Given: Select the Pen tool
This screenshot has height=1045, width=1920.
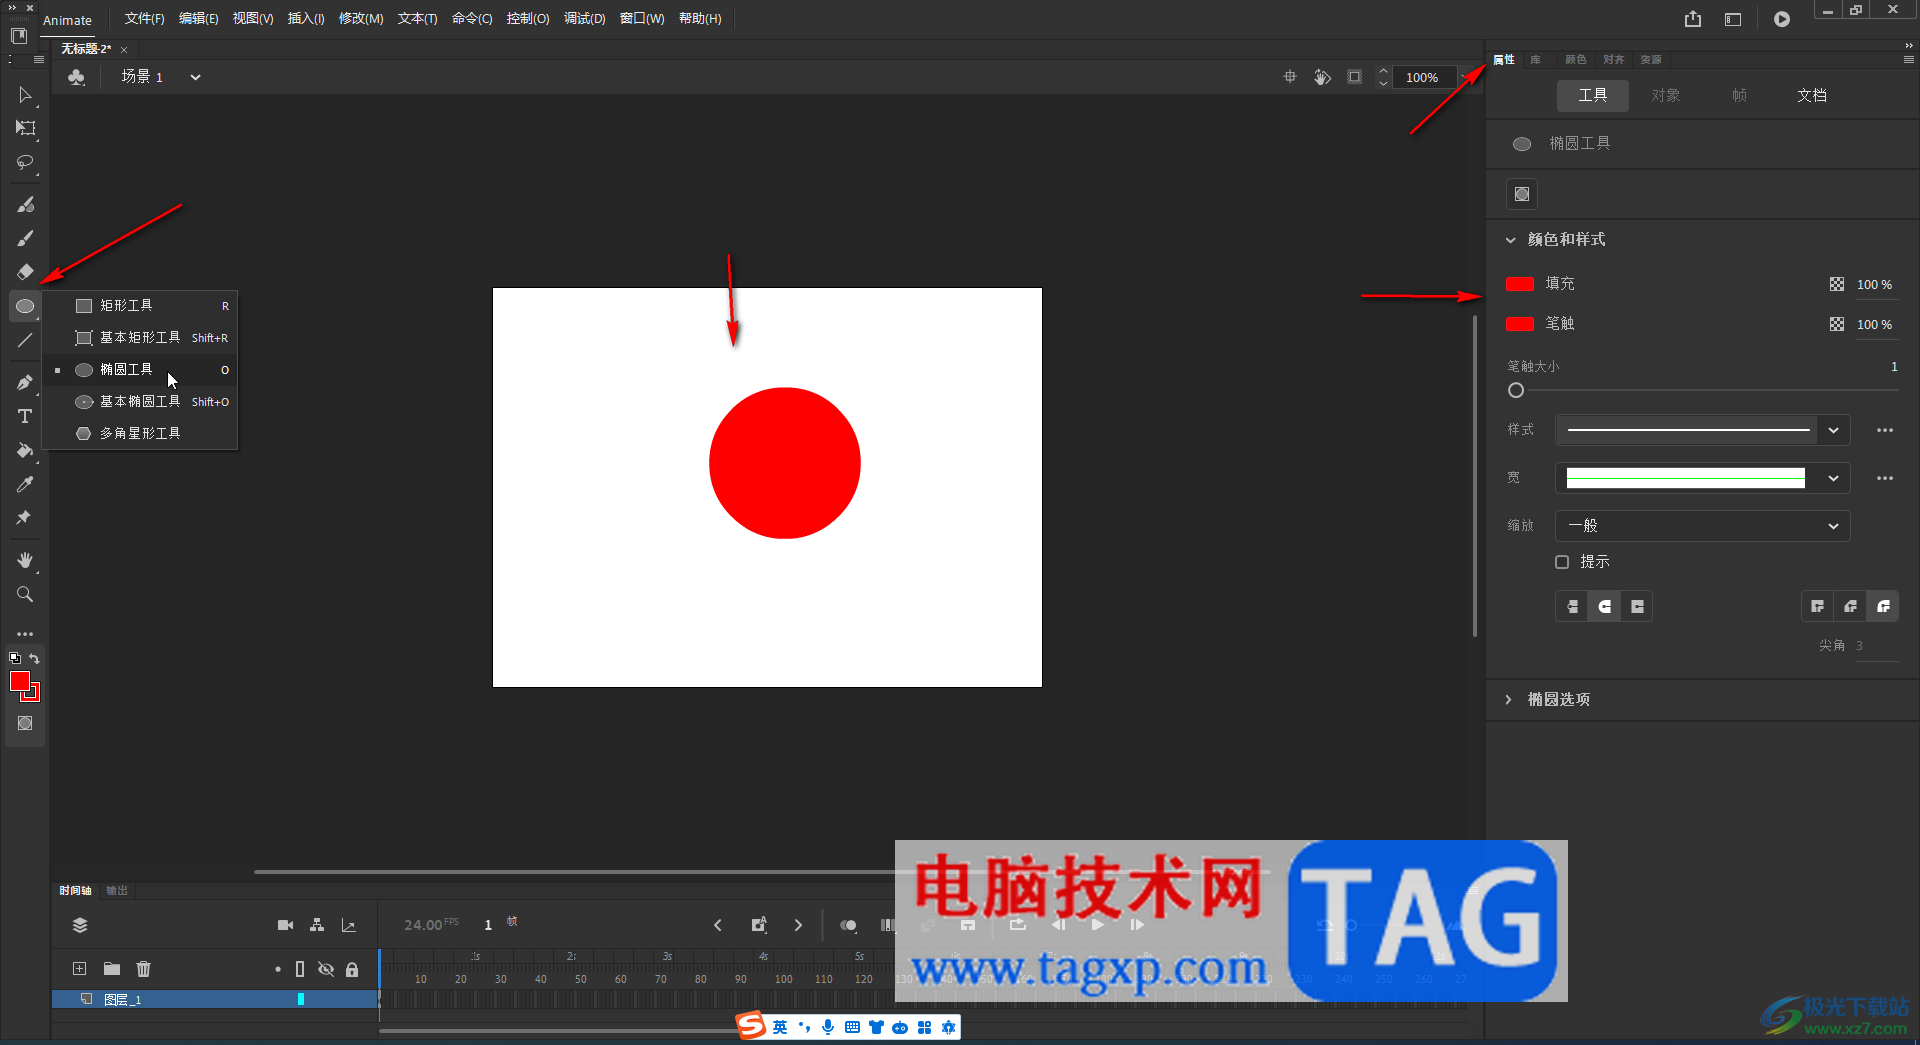Looking at the screenshot, I should (x=25, y=382).
